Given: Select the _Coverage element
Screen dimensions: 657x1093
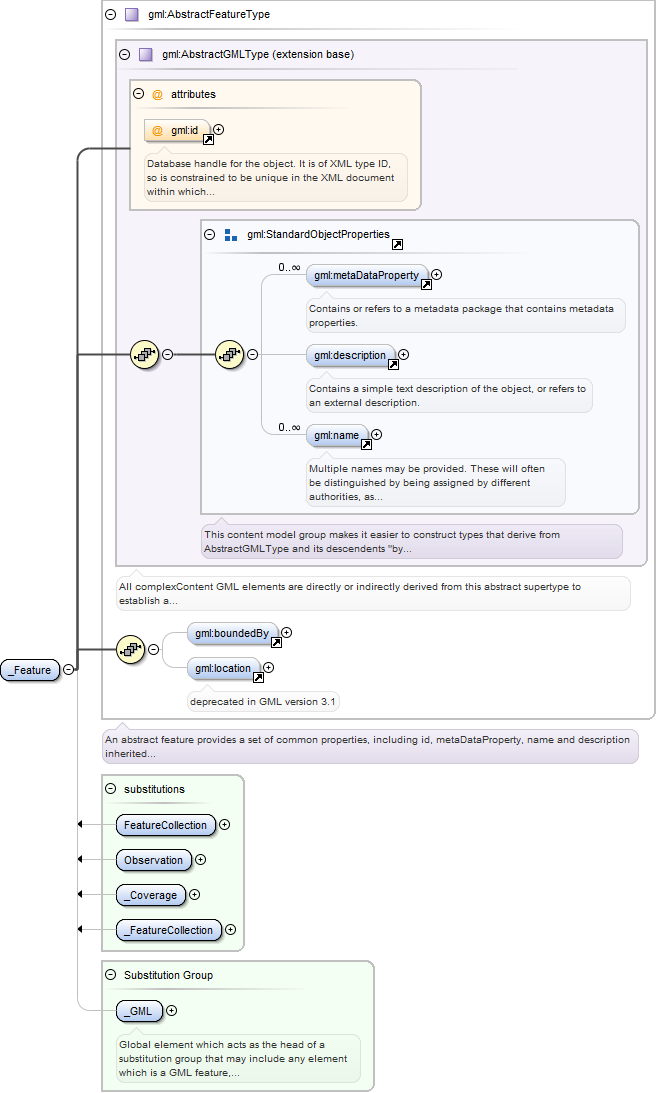Looking at the screenshot, I should click(150, 895).
